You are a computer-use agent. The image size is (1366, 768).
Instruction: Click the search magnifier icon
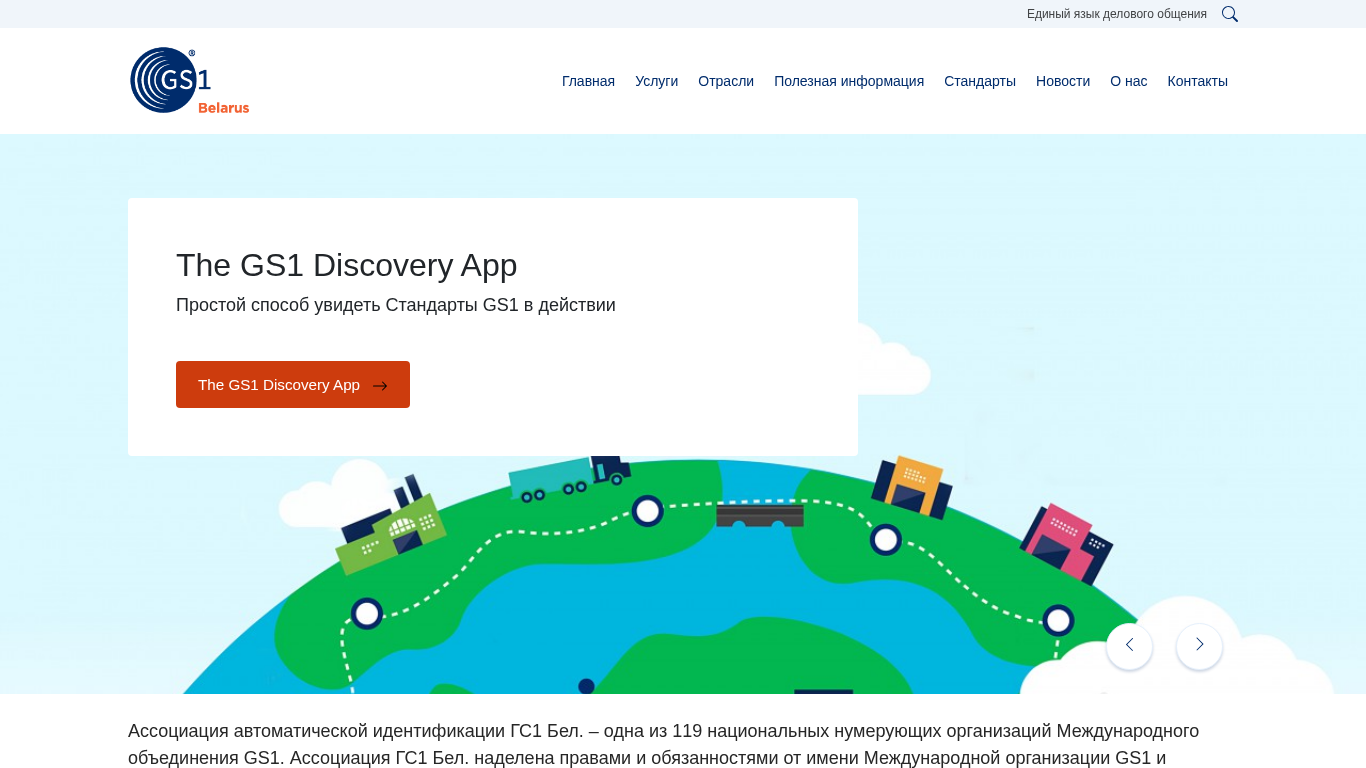pyautogui.click(x=1230, y=14)
